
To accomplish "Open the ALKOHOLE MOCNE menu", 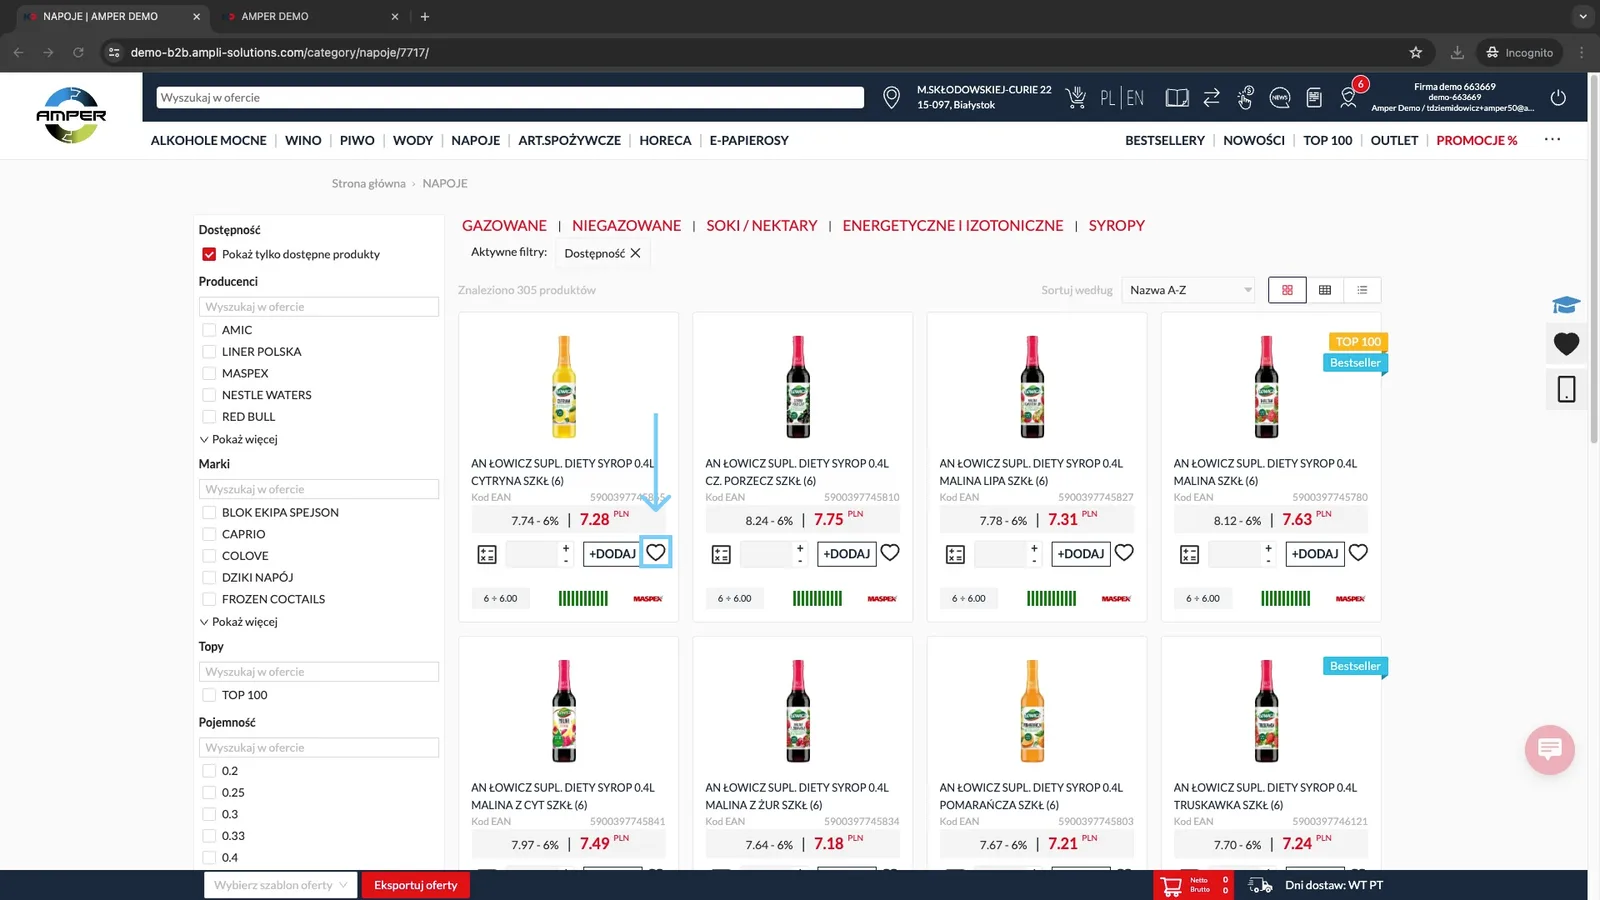I will tap(208, 140).
